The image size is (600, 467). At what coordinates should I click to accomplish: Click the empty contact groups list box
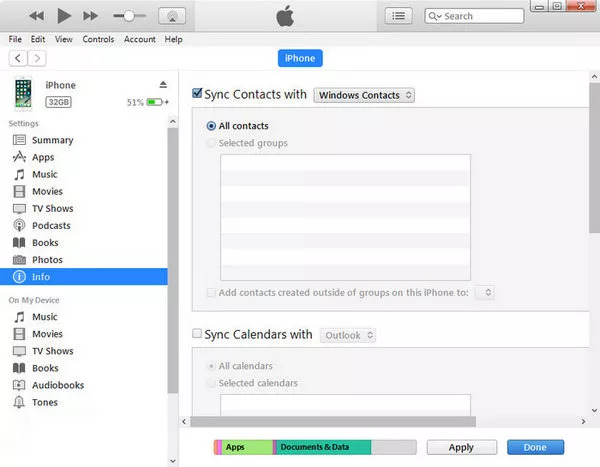[345, 217]
